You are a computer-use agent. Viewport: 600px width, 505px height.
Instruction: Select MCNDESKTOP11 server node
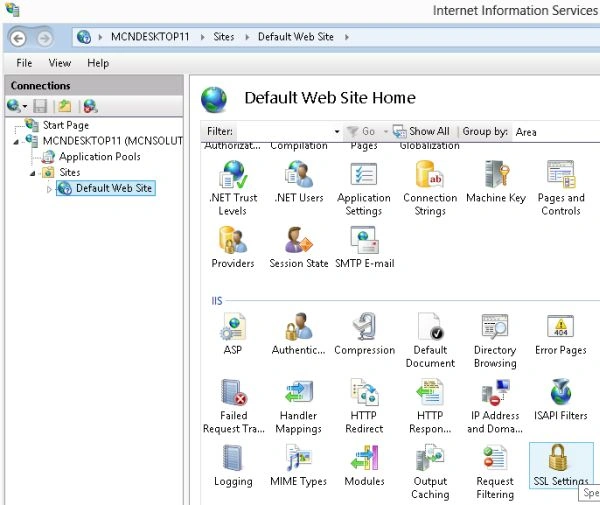tap(113, 141)
